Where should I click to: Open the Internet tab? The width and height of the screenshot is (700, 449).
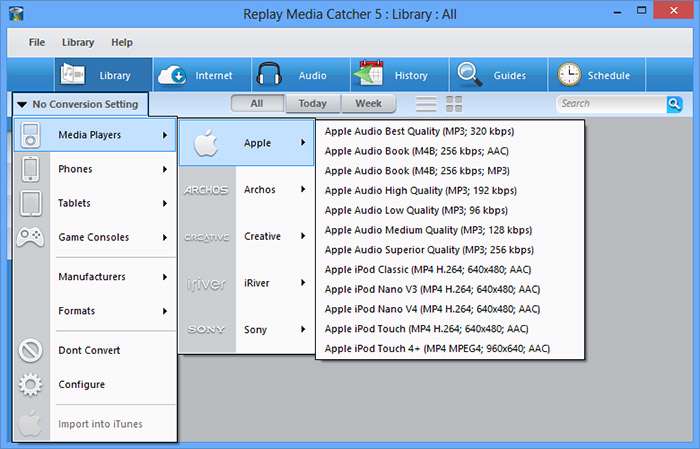201,75
